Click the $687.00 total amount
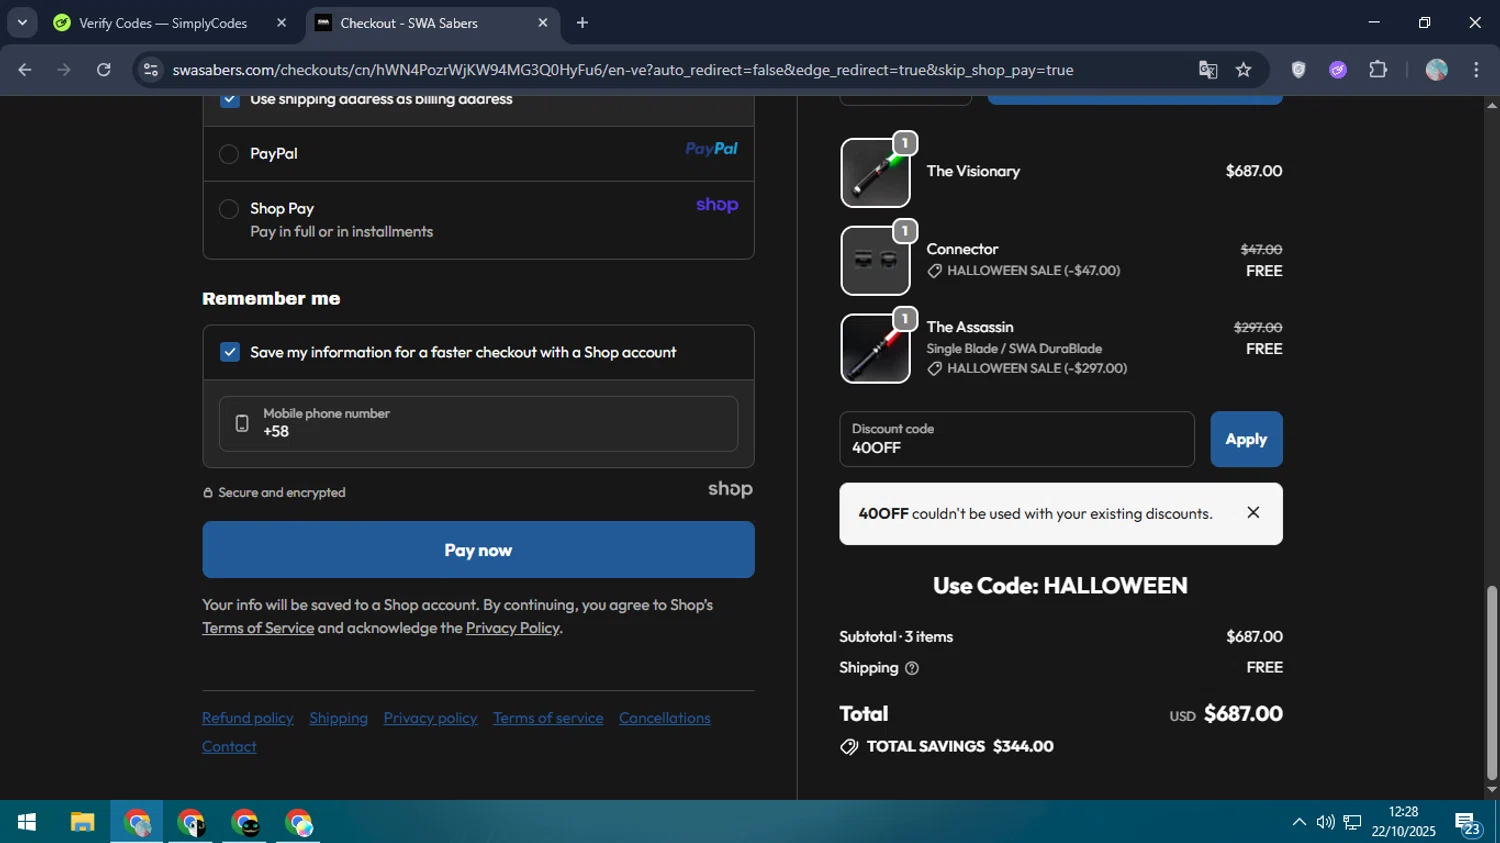This screenshot has height=843, width=1500. pos(1243,714)
